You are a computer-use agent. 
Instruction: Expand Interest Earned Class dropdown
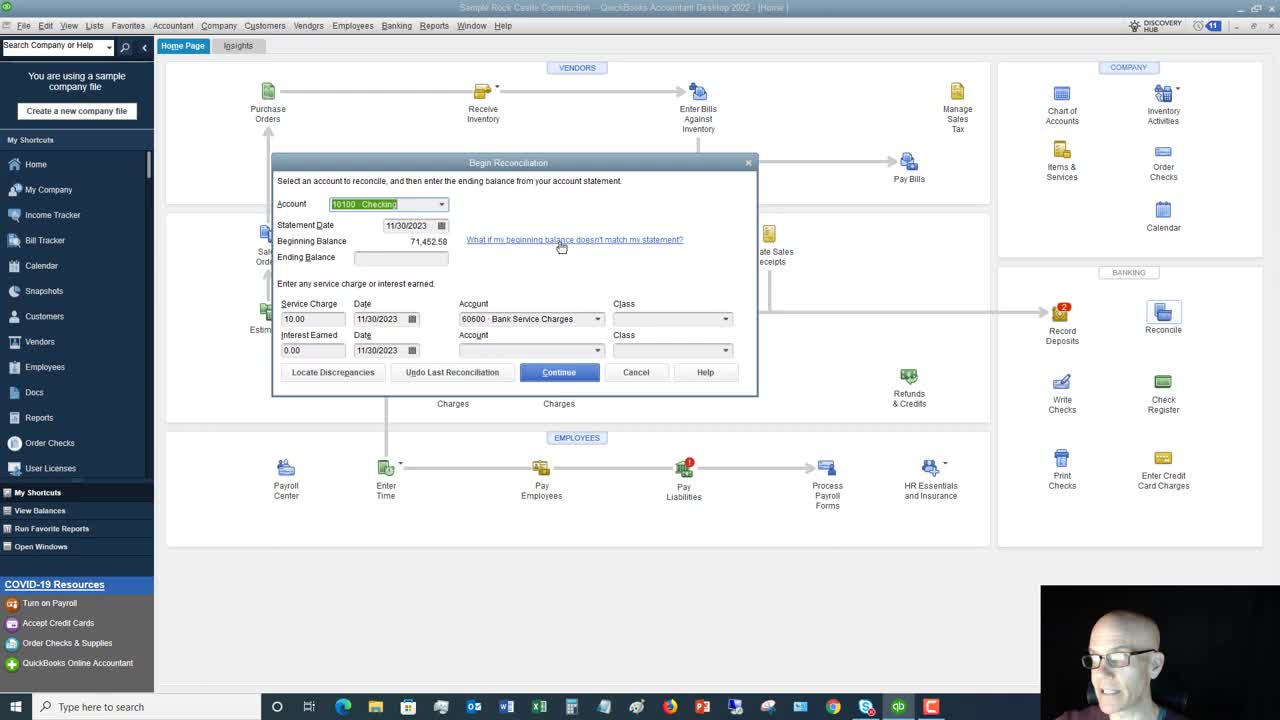click(726, 351)
